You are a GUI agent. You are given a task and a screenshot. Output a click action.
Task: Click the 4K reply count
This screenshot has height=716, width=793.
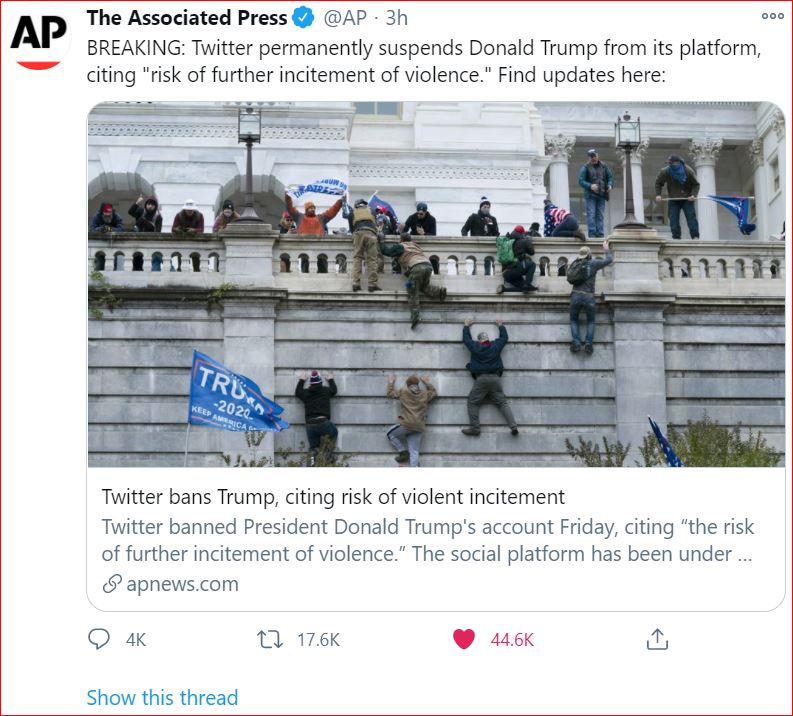[136, 640]
